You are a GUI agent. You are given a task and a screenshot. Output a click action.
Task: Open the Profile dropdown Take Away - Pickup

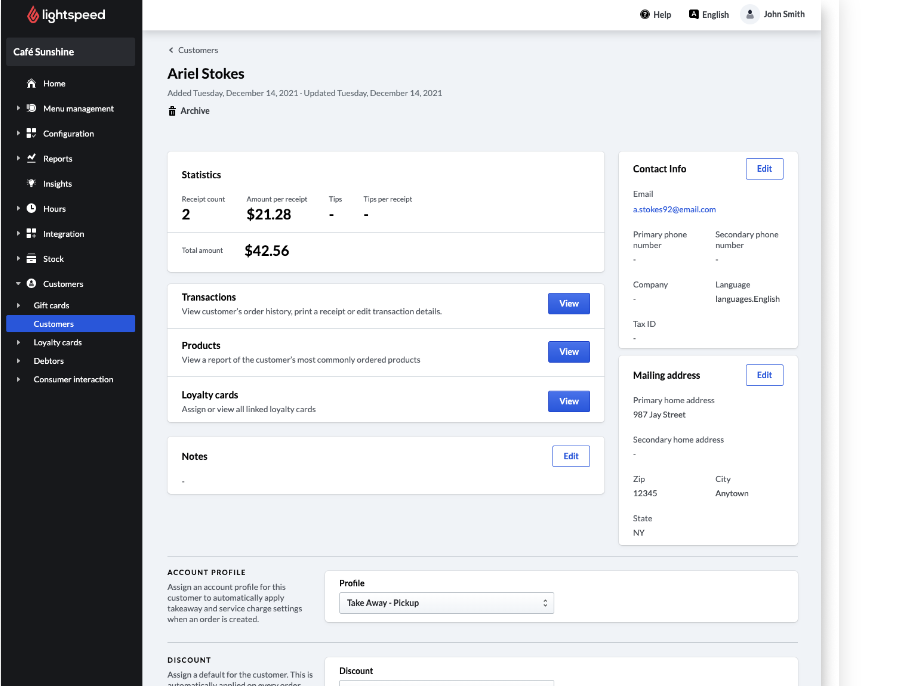446,603
